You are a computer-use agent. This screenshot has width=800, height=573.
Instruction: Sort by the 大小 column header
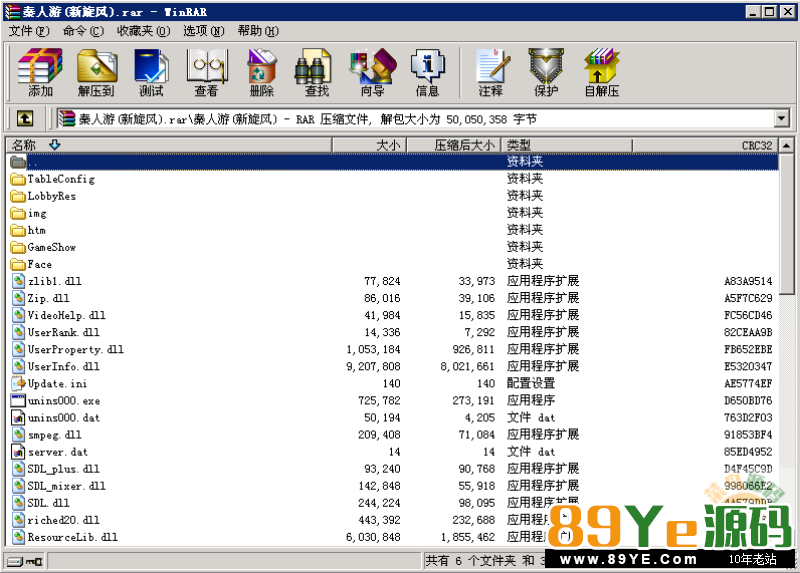click(369, 145)
